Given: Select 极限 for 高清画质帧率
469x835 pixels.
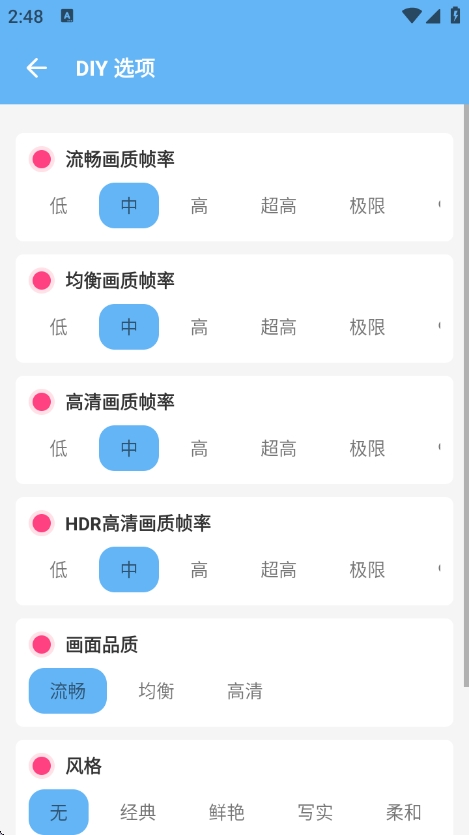Looking at the screenshot, I should coord(367,448).
